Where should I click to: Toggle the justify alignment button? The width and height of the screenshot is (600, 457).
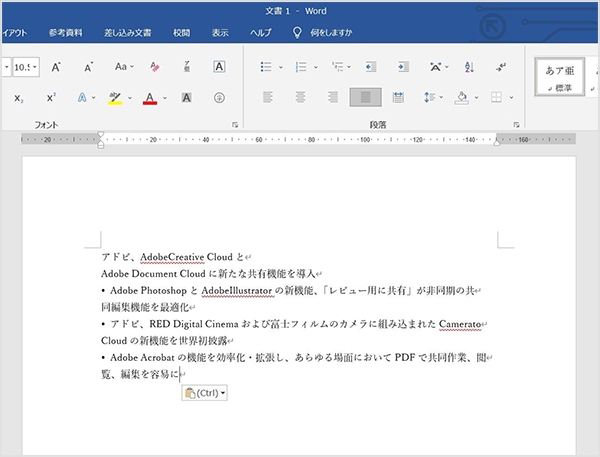tap(365, 97)
